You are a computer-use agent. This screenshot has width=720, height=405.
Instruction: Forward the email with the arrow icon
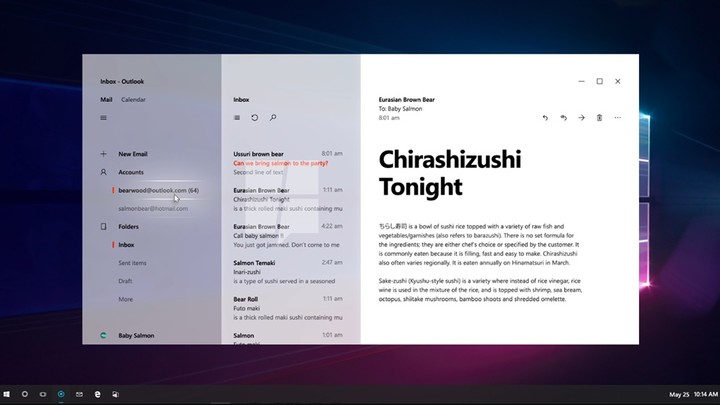point(581,118)
